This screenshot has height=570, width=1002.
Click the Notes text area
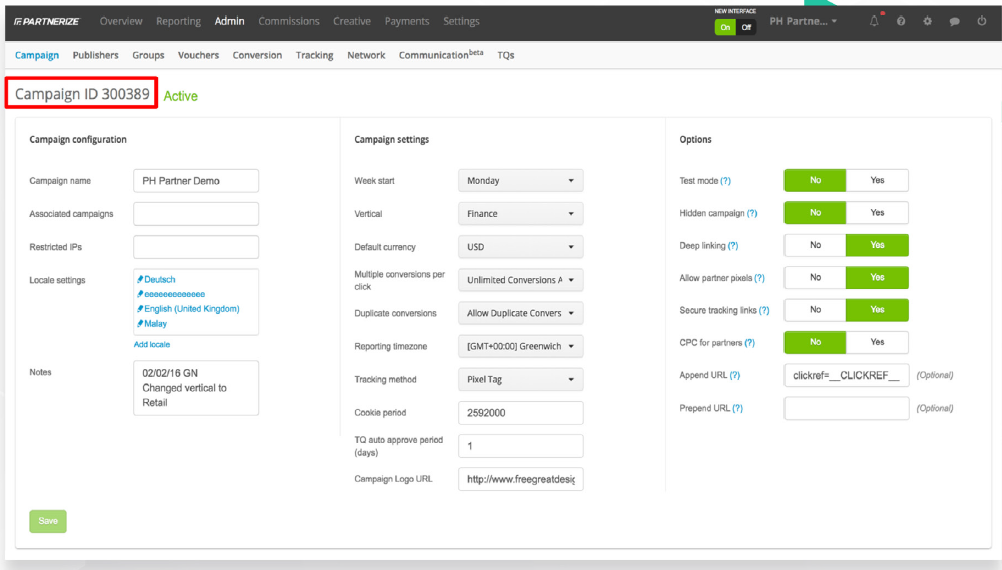click(x=196, y=388)
